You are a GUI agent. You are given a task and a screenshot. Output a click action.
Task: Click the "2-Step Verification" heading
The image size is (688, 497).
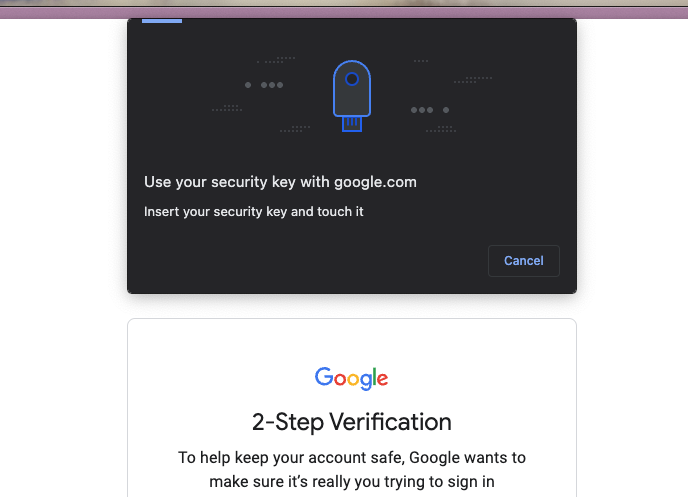(x=351, y=422)
